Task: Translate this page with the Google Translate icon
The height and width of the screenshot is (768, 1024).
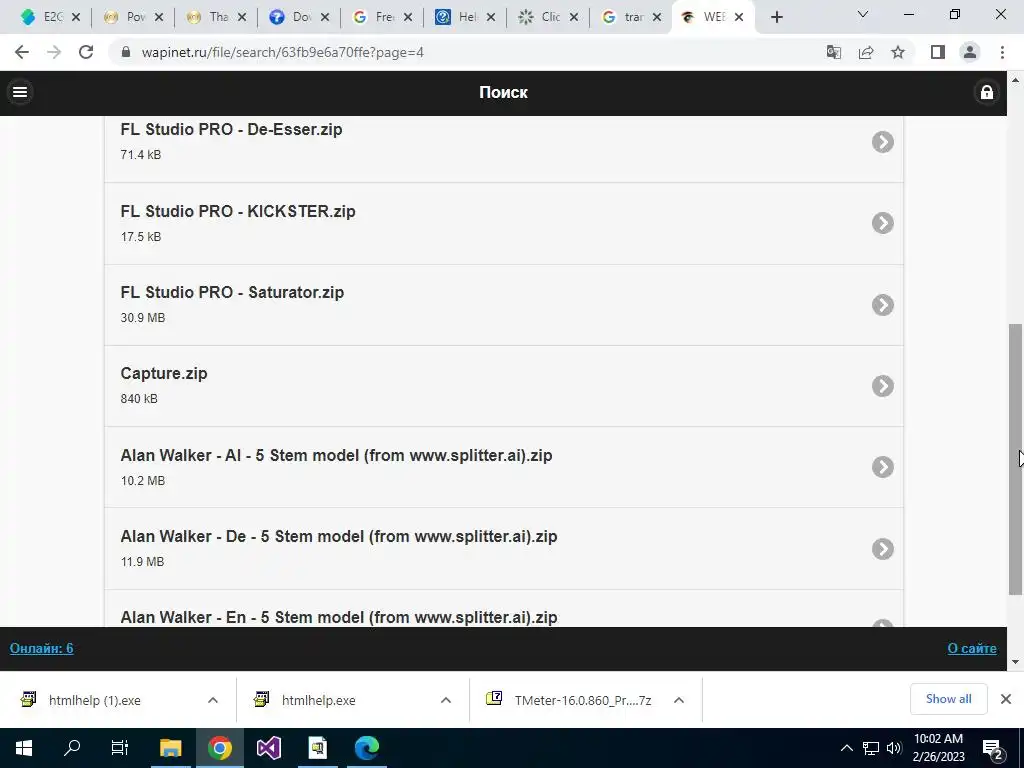Action: click(x=833, y=52)
